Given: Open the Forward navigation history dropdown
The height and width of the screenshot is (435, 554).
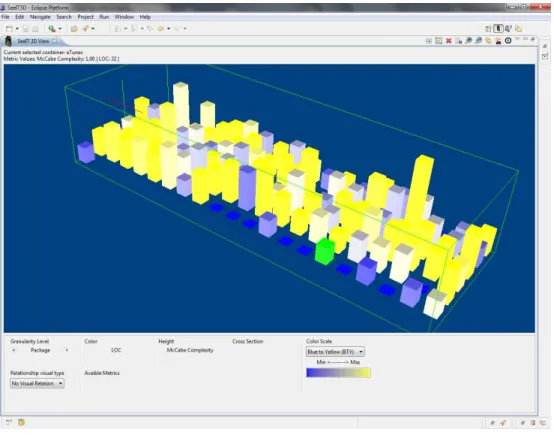Looking at the screenshot, I should (185, 29).
